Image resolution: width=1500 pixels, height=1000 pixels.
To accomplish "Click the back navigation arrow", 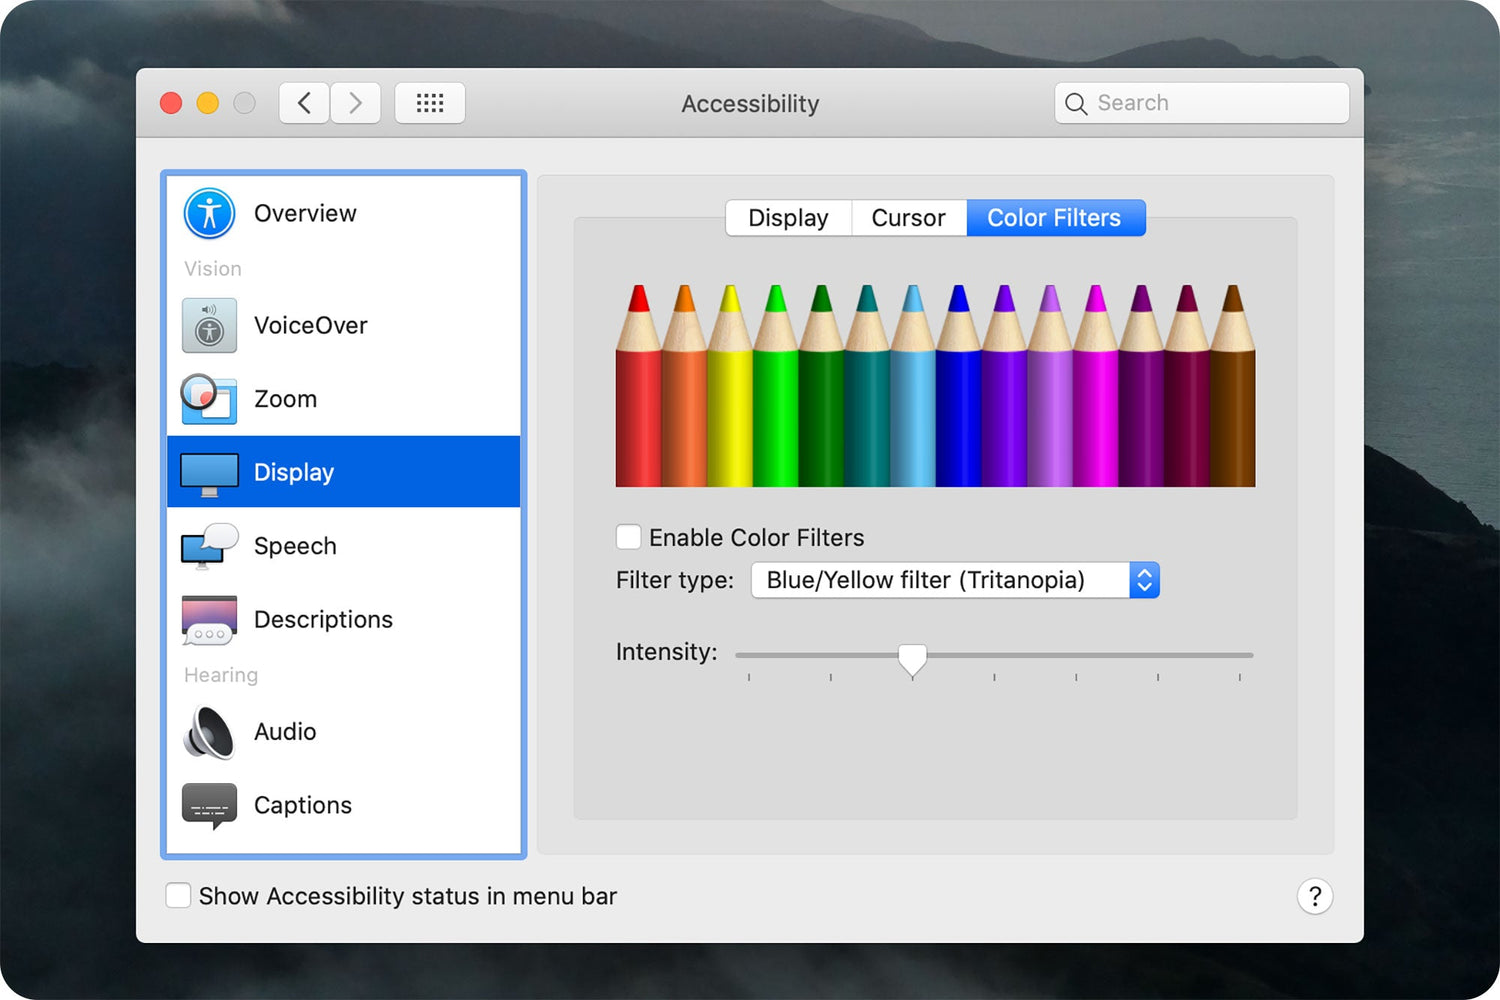I will point(304,102).
